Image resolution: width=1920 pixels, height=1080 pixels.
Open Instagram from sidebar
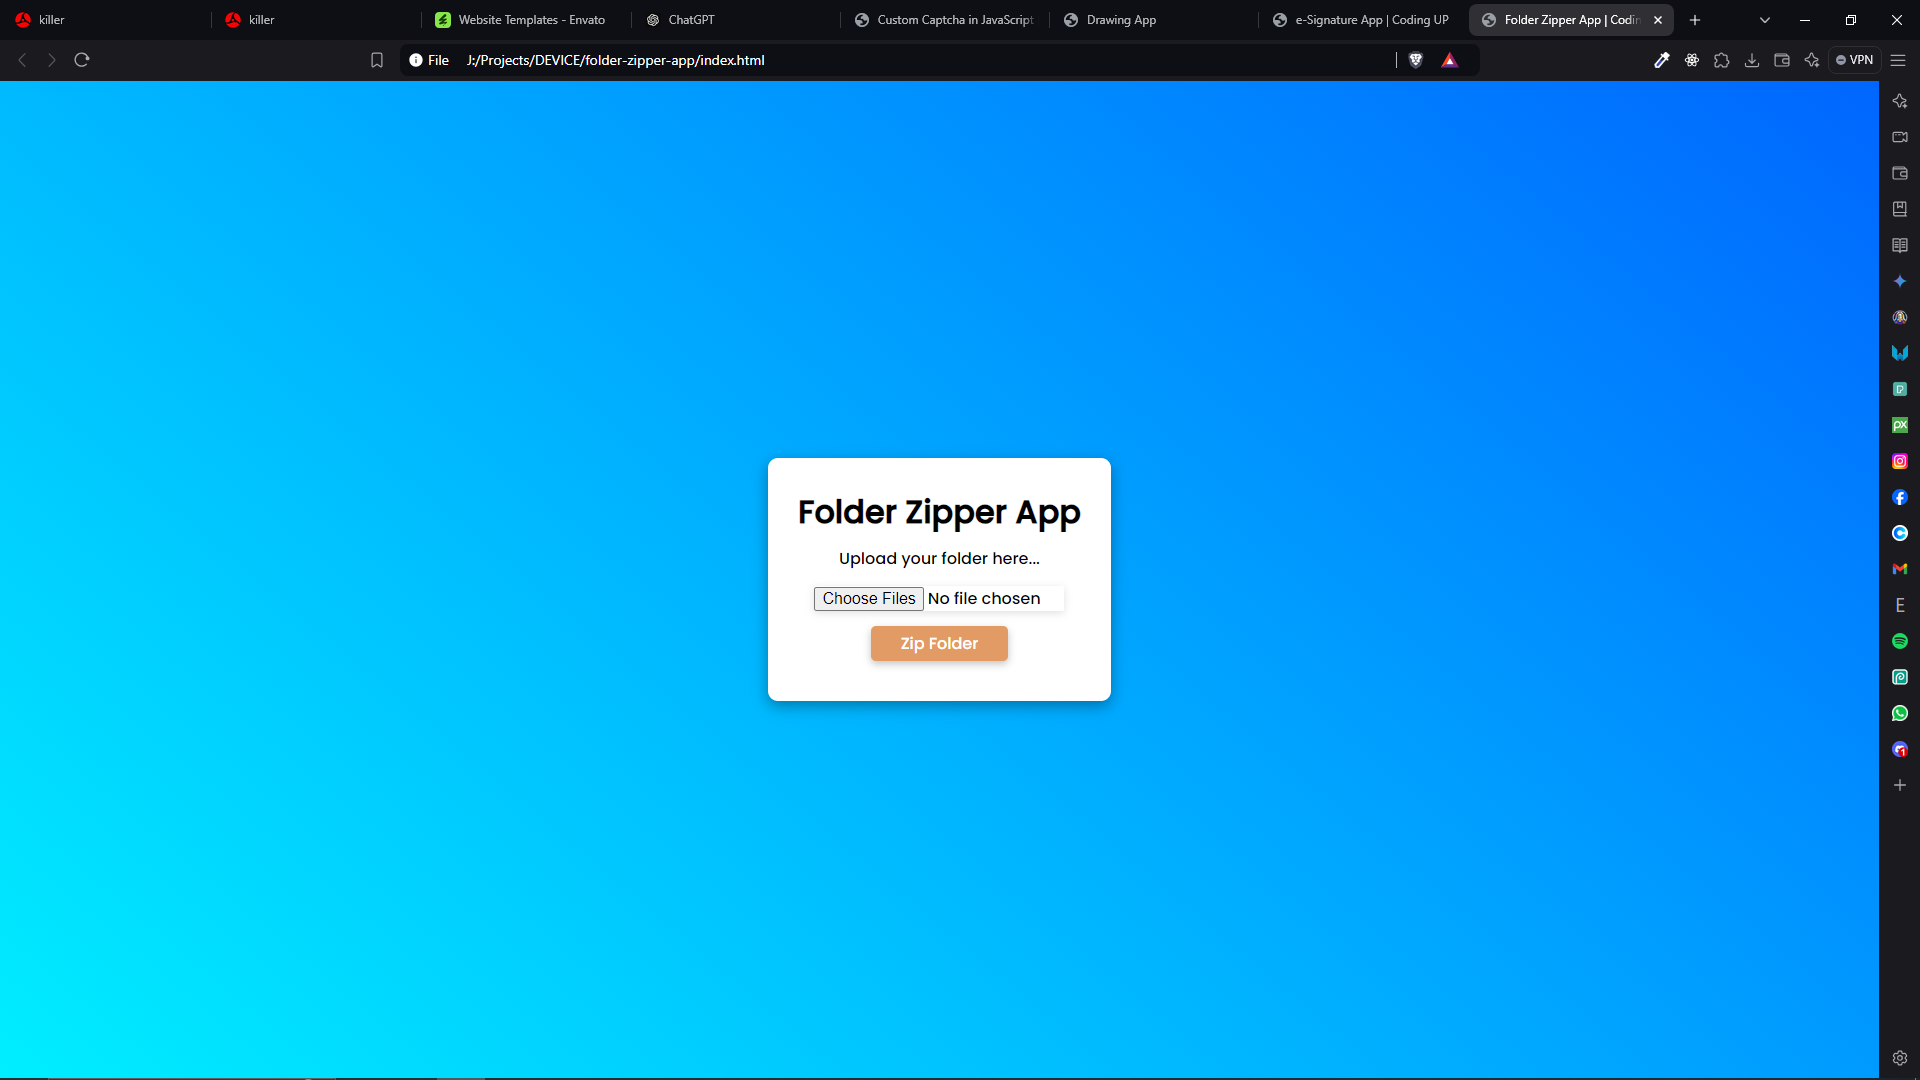point(1900,461)
